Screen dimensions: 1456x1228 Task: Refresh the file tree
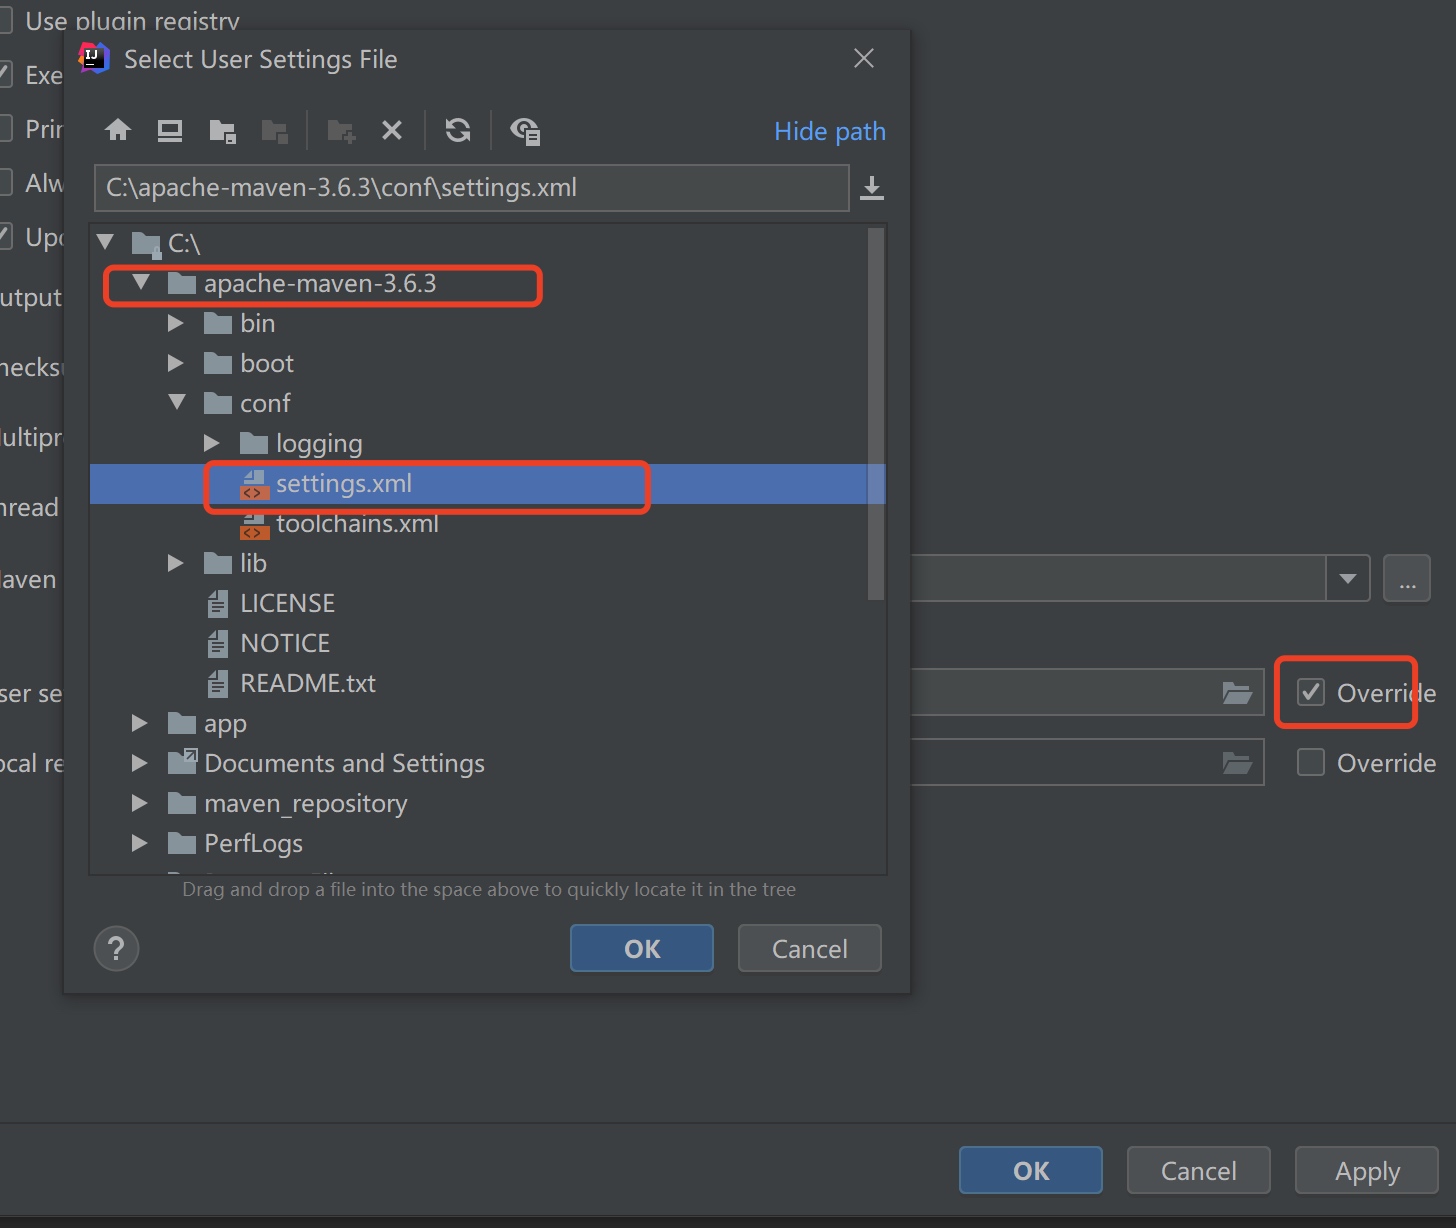point(458,130)
